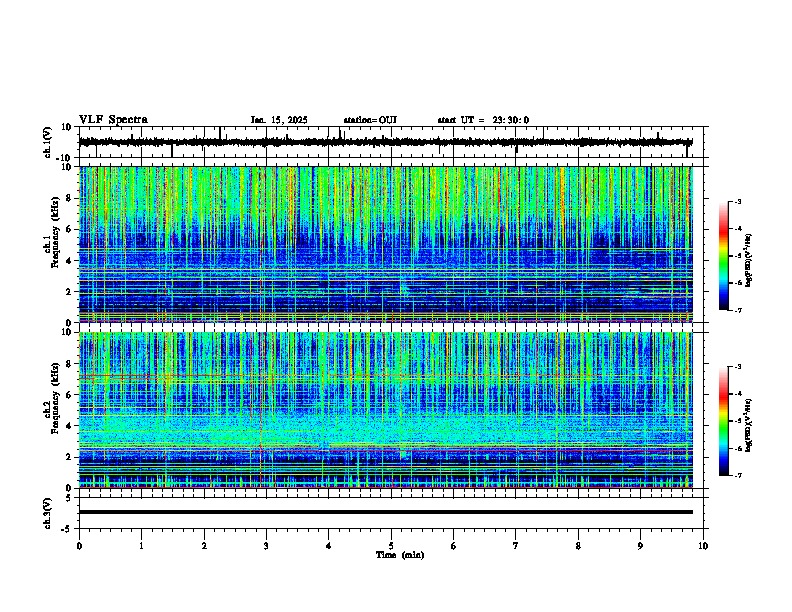Click the "0" tick on the Time axis

click(79, 546)
